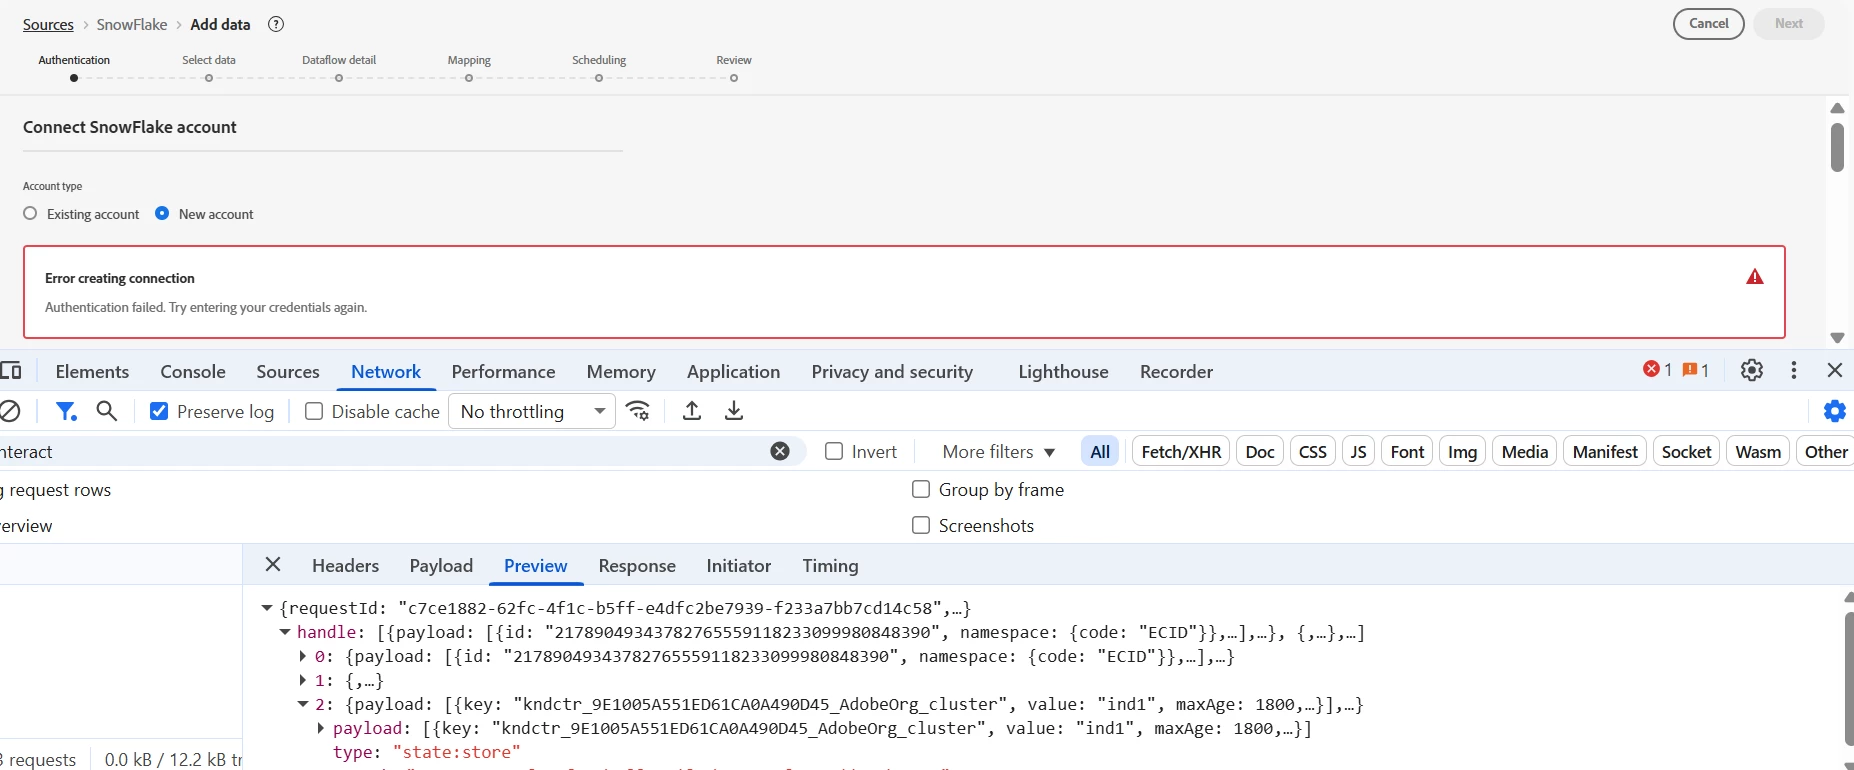Toggle the network filter funnel icon
Viewport: 1854px width, 770px height.
click(66, 411)
